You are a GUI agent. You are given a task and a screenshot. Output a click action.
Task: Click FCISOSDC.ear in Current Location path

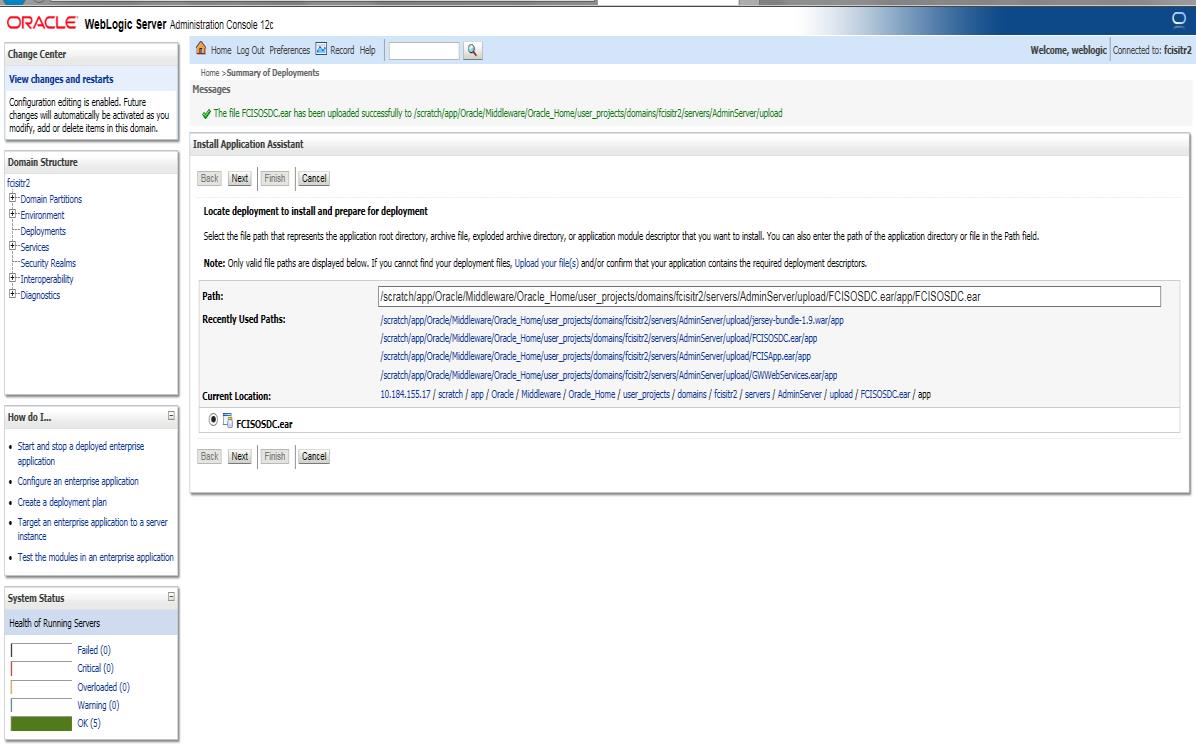[x=886, y=394]
